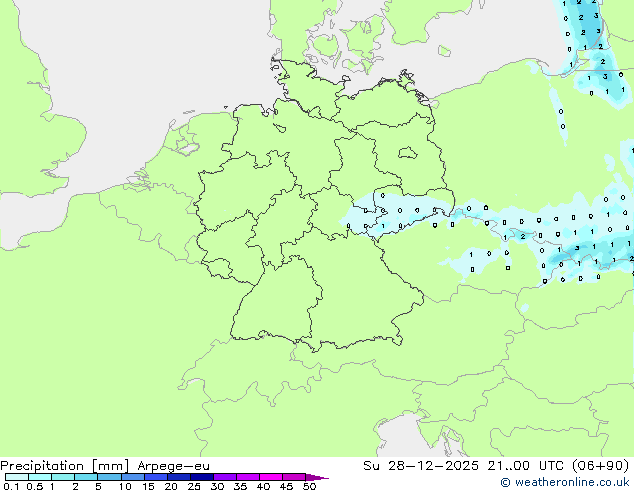The image size is (634, 490).
Task: Click the legend label '10'
Action: point(125,486)
